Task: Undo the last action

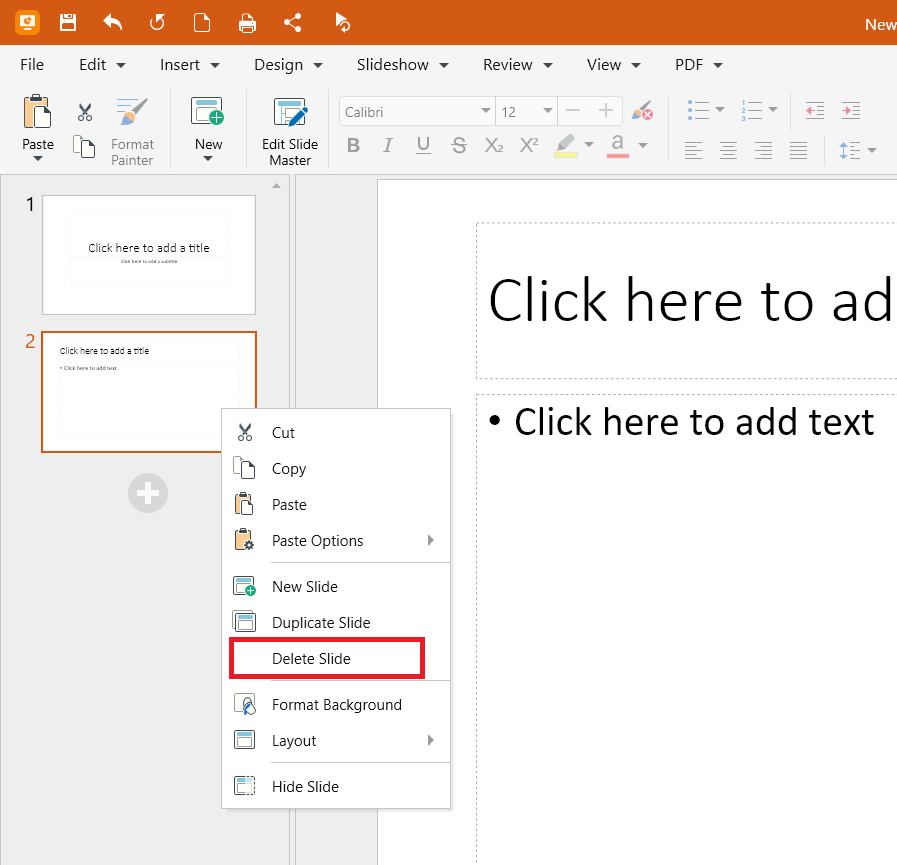Action: click(x=113, y=23)
